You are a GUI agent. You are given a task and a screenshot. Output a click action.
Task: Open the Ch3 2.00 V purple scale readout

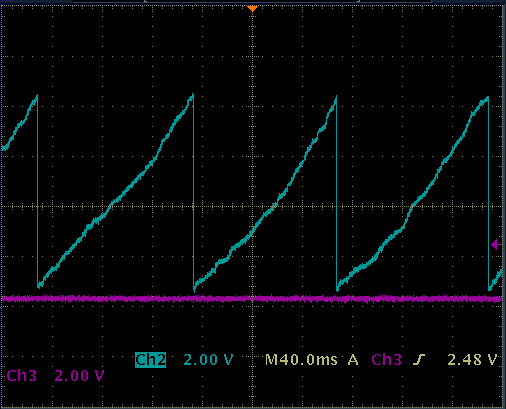pos(79,376)
